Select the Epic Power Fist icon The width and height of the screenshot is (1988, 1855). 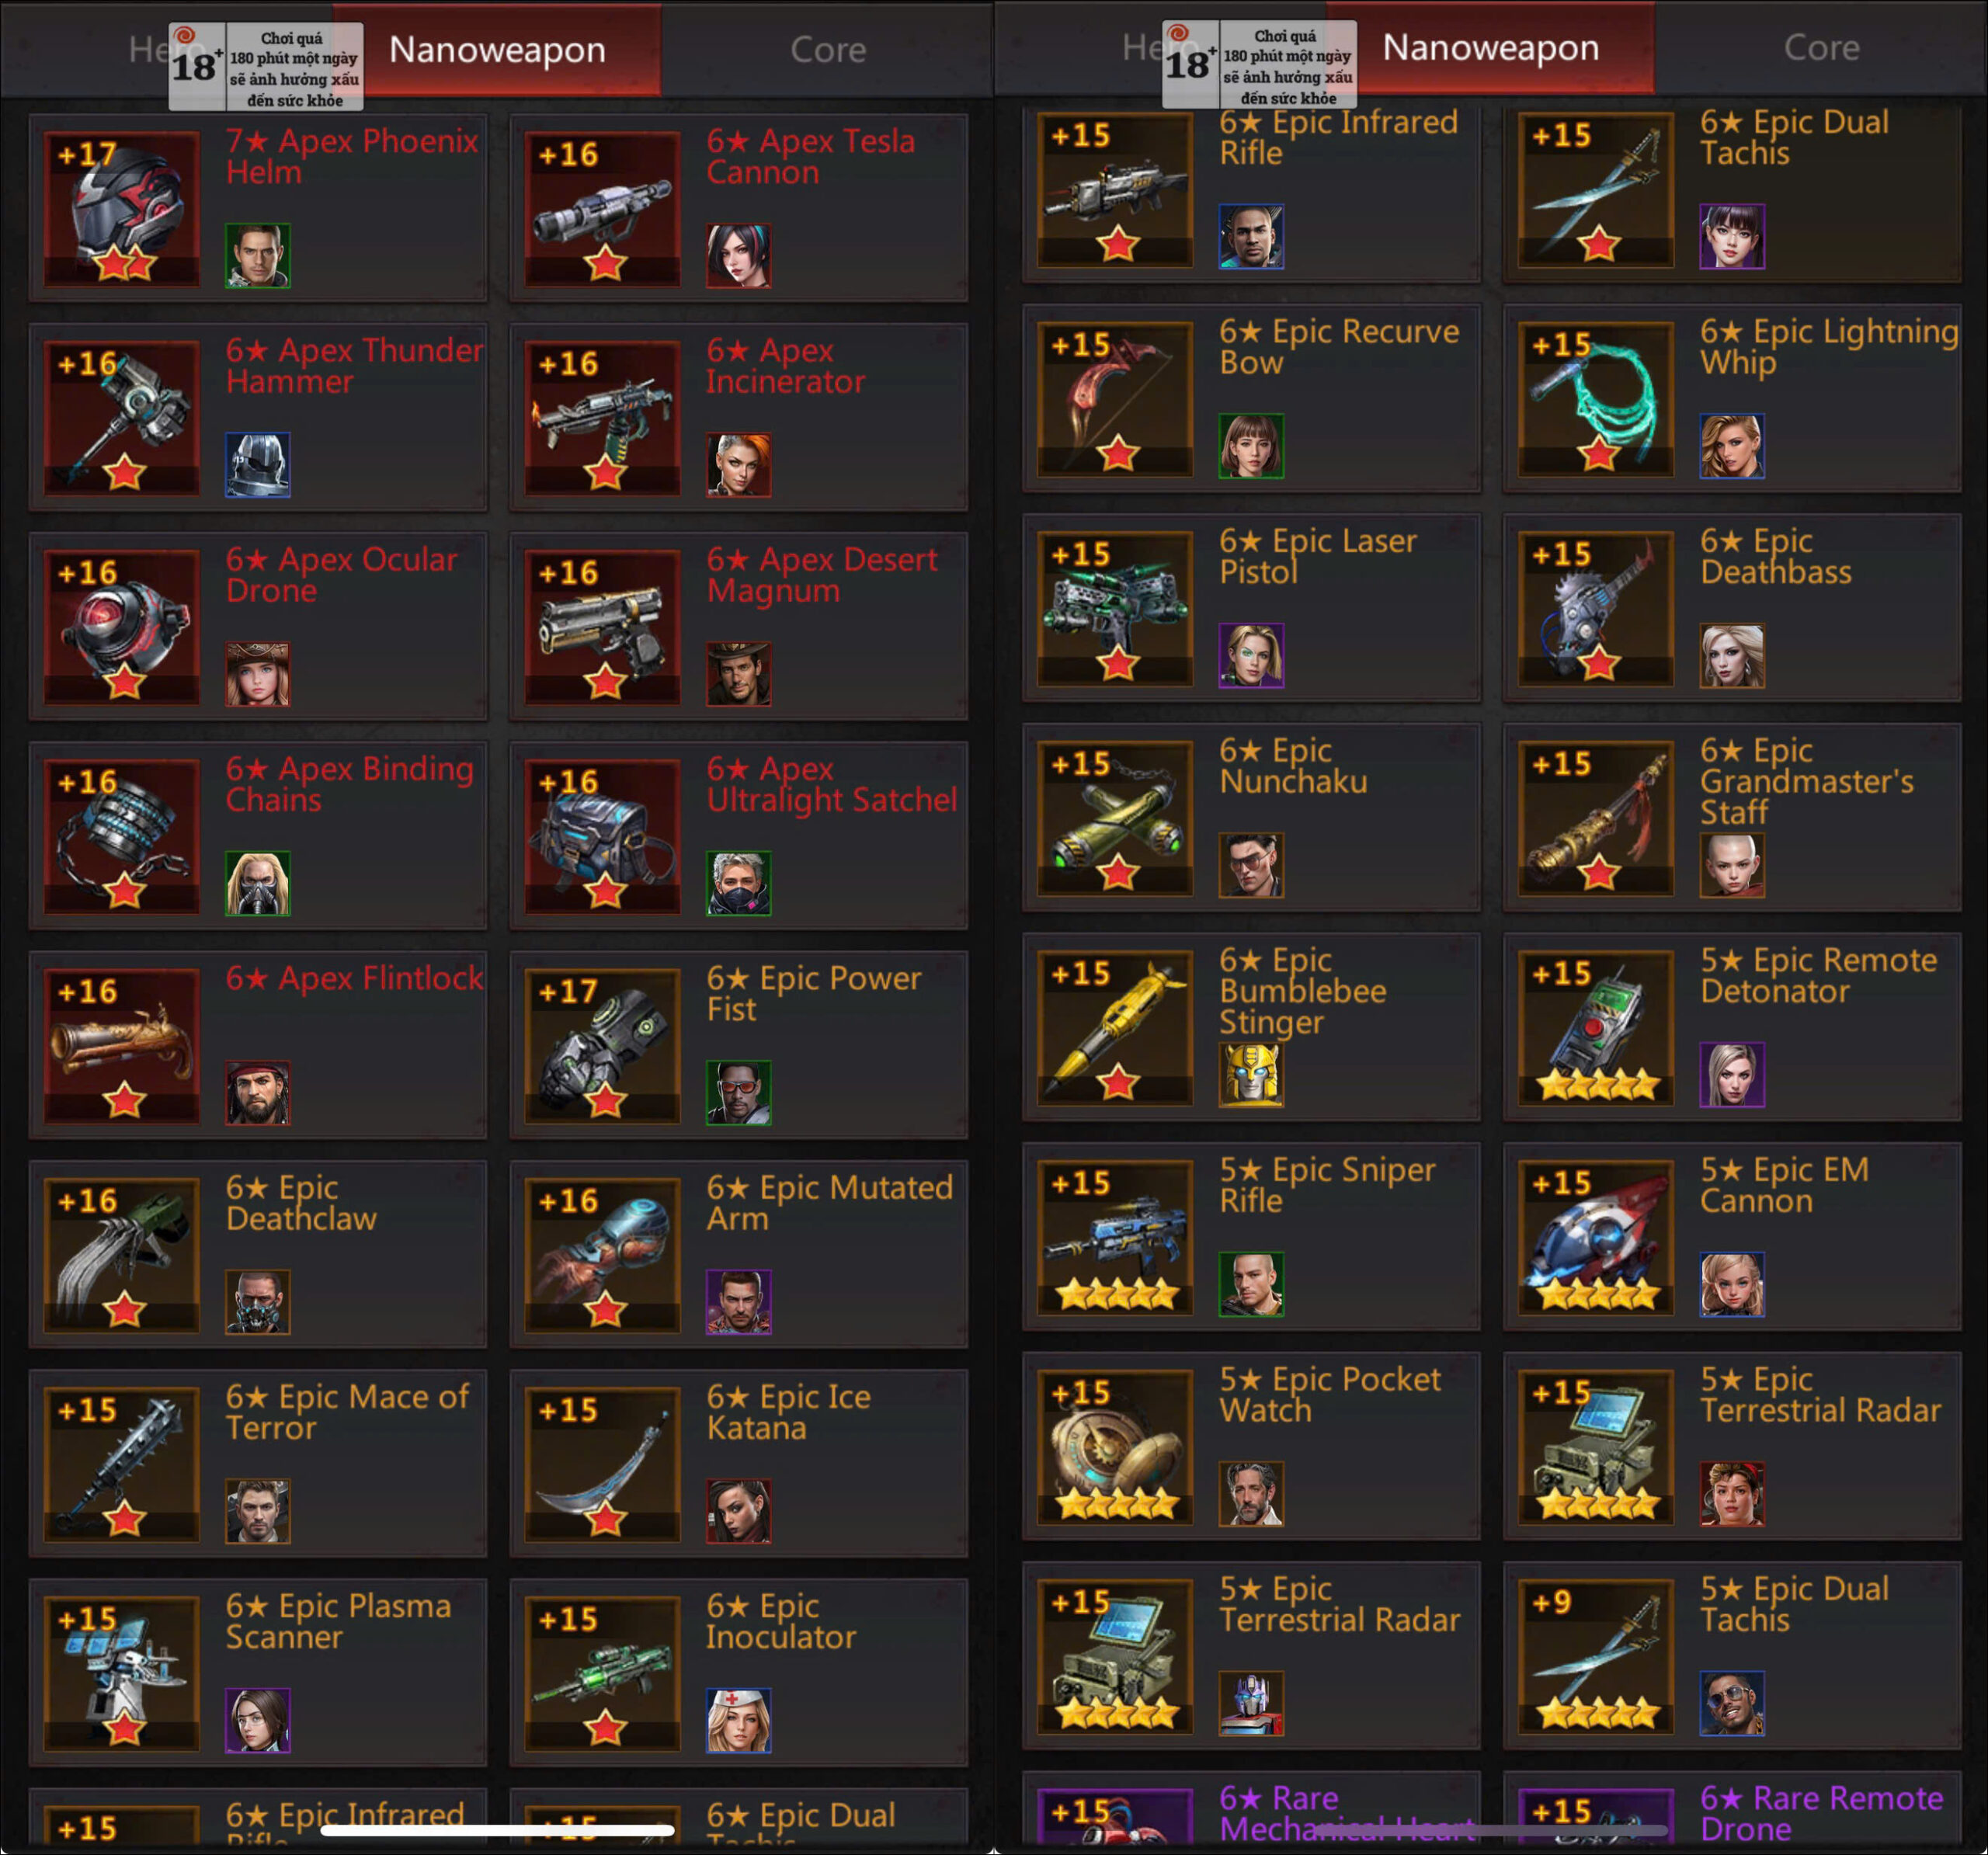pyautogui.click(x=603, y=1046)
